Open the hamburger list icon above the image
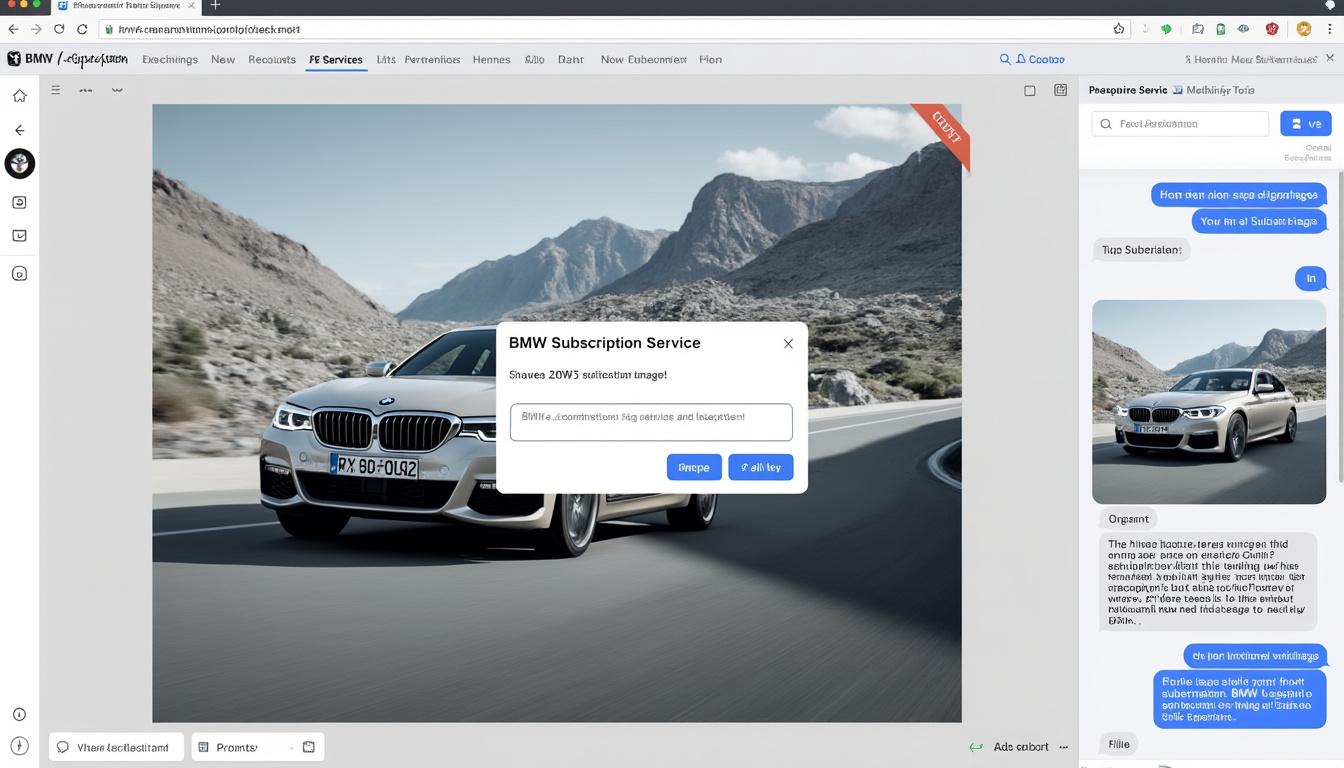 56,90
